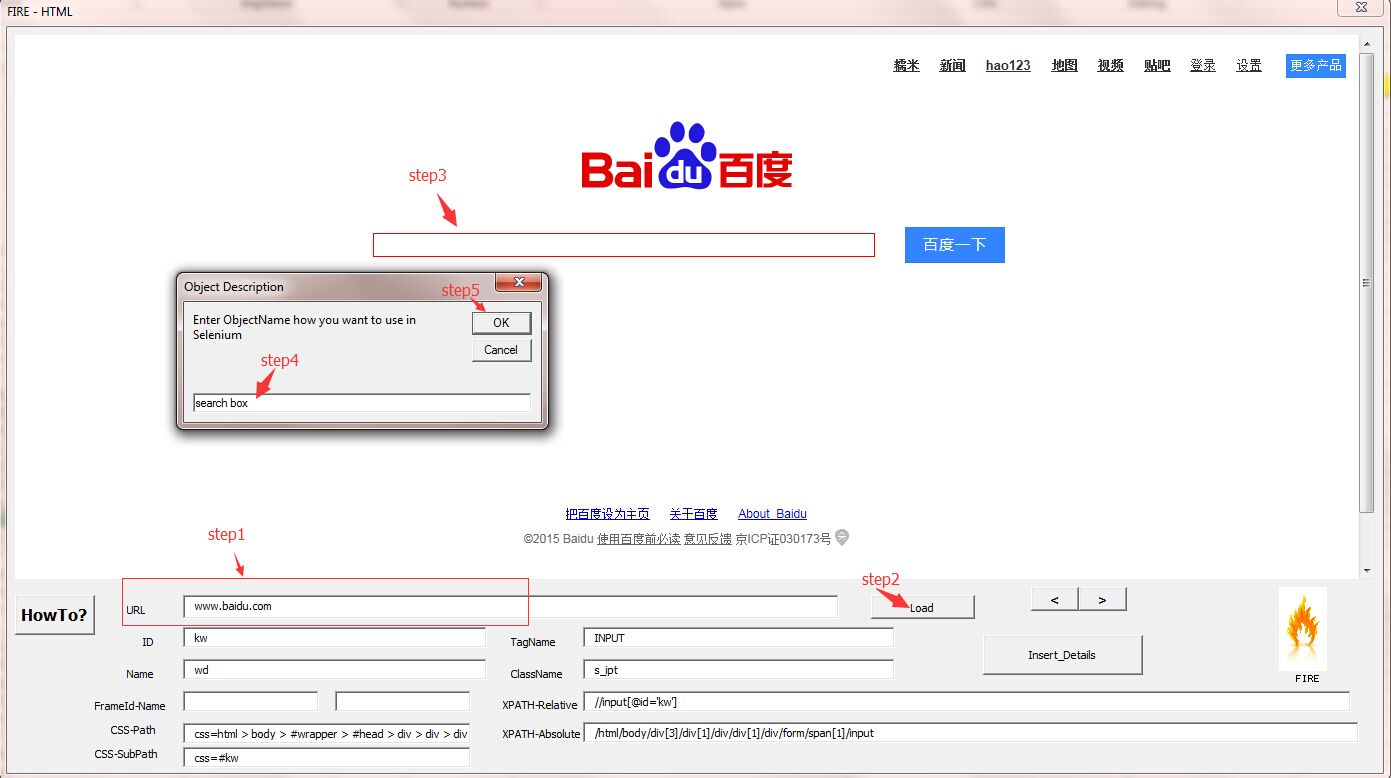Image resolution: width=1391 pixels, height=778 pixels.
Task: Click the 'XPATH-Relative' label
Action: pos(540,705)
